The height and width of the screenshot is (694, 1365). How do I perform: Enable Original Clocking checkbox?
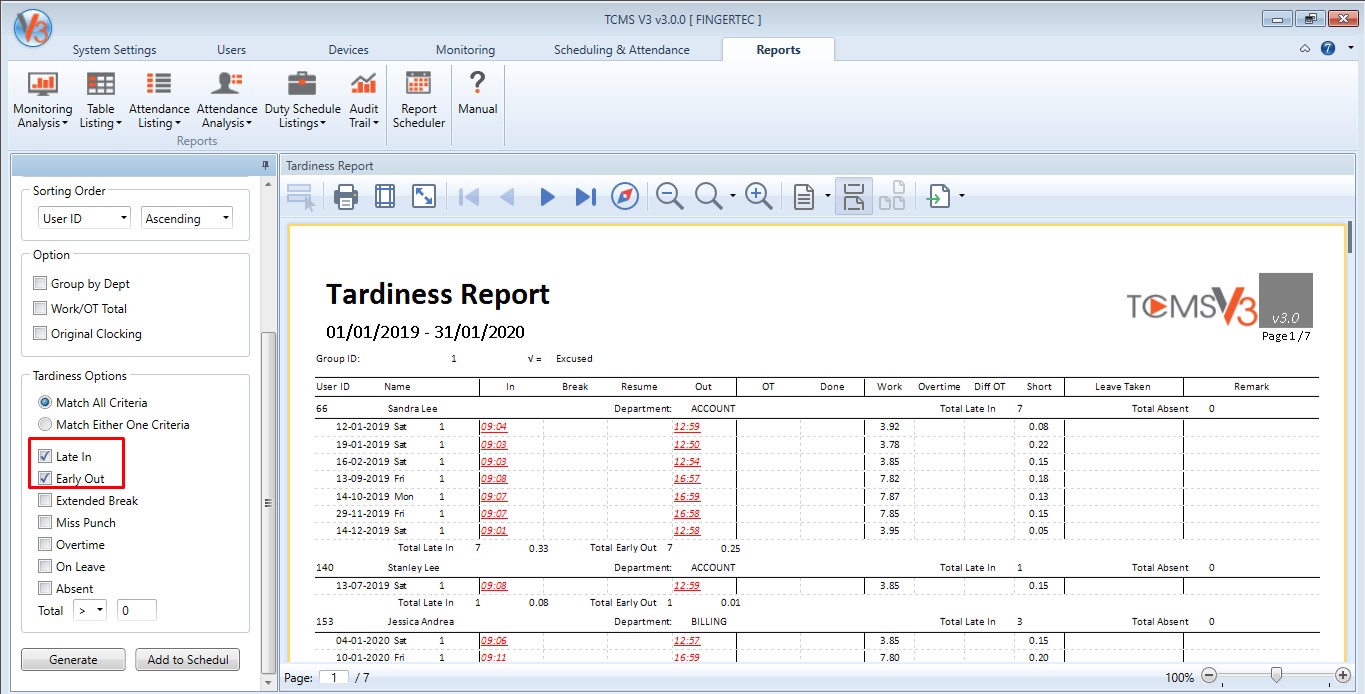click(x=40, y=334)
